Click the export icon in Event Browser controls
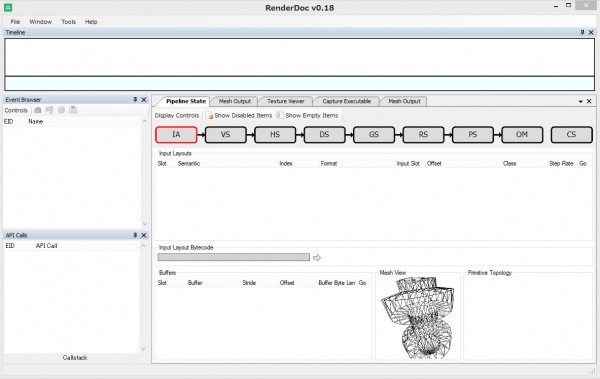600x379 pixels. point(73,110)
